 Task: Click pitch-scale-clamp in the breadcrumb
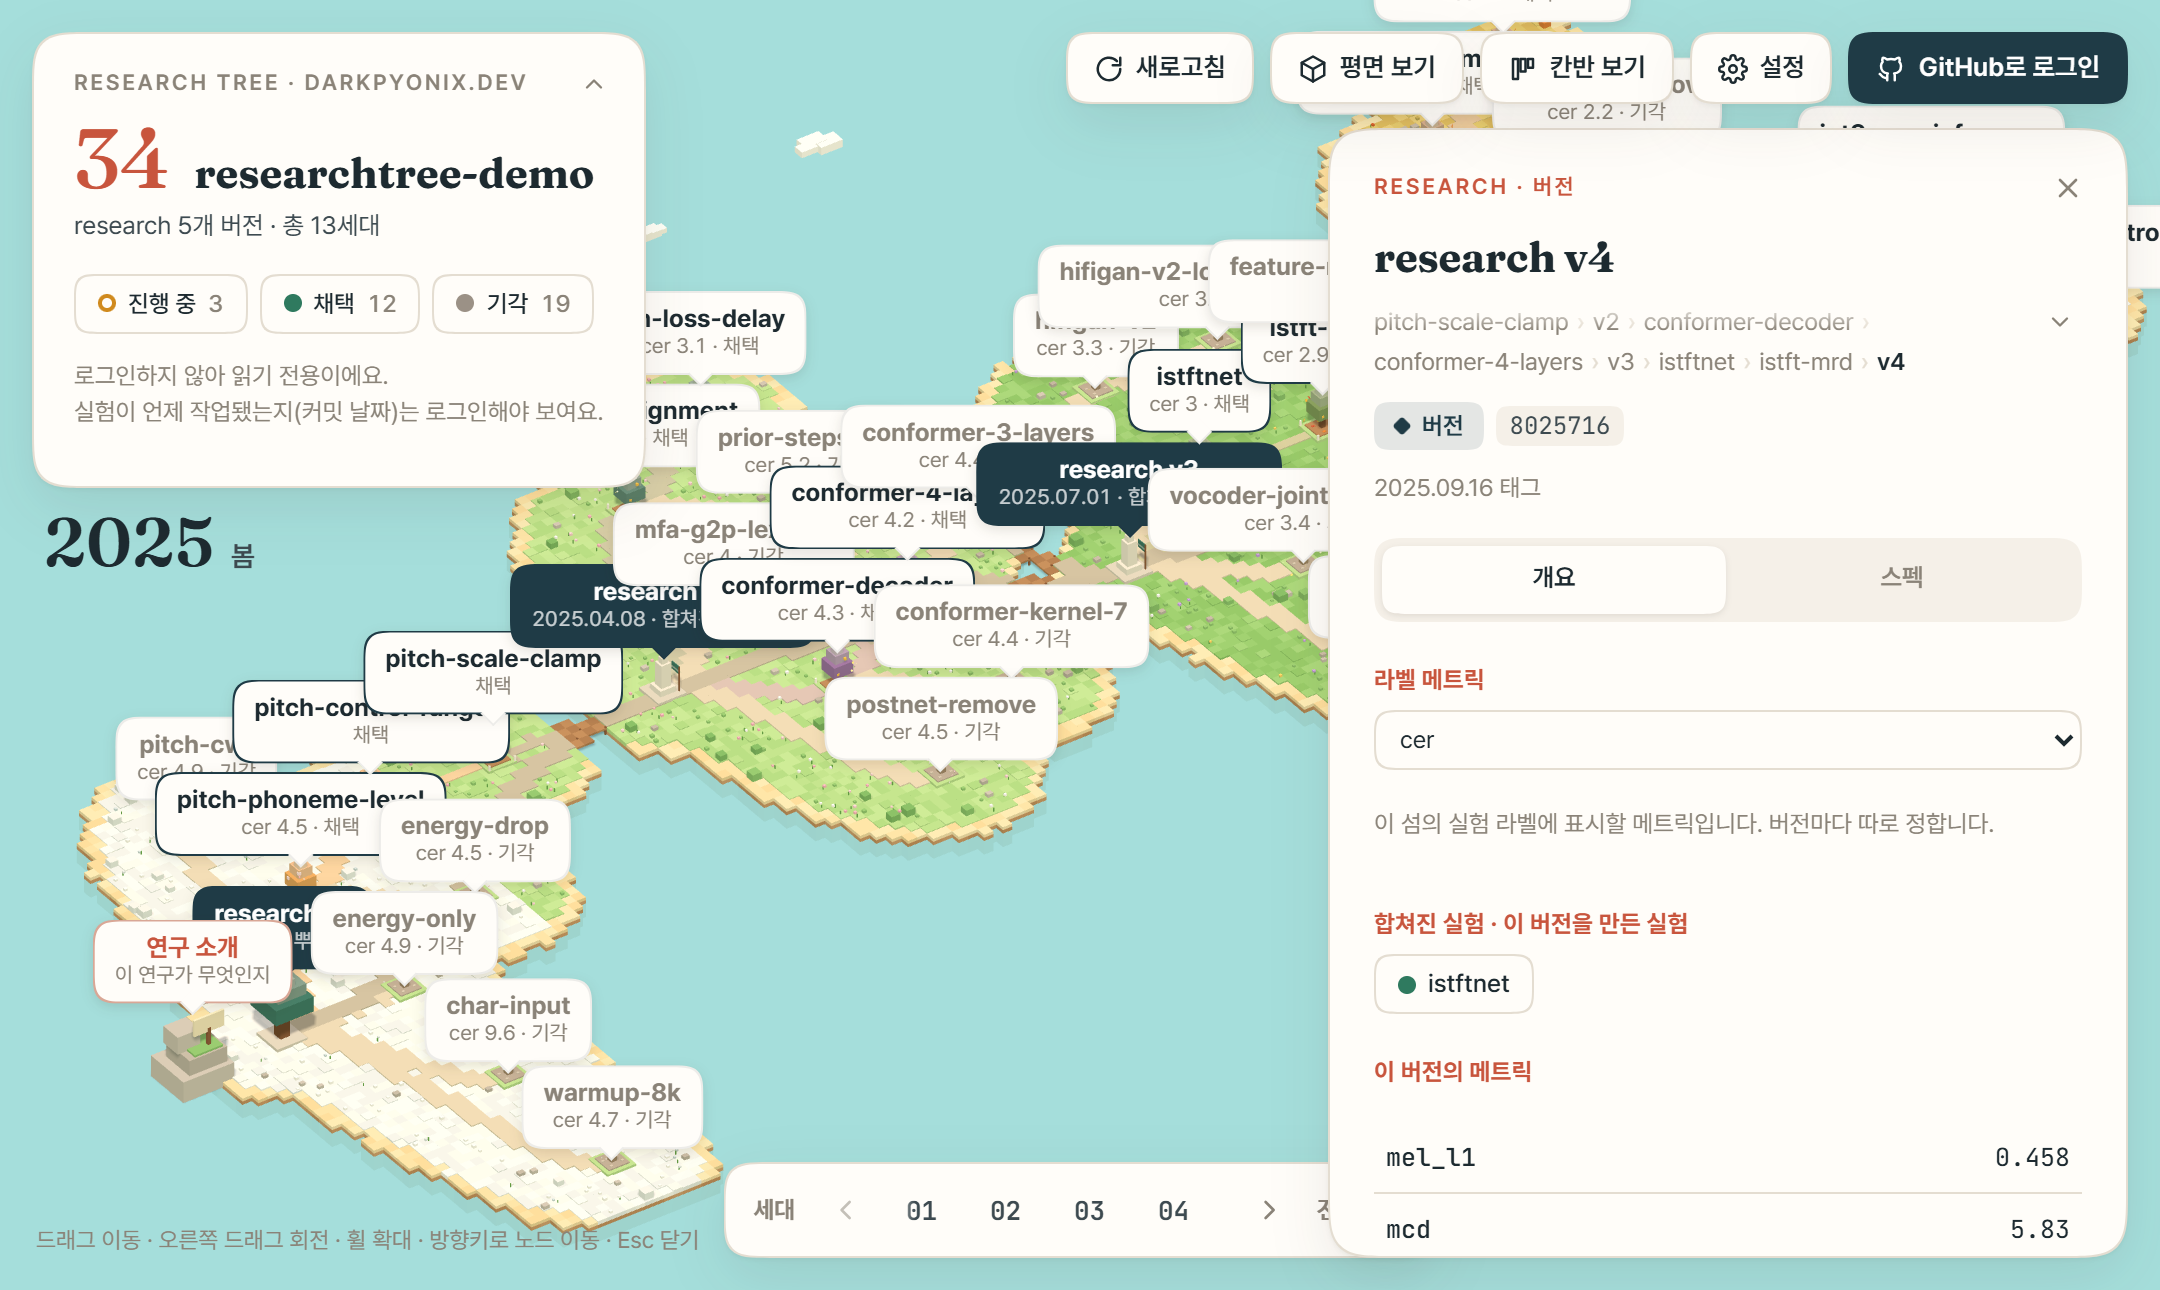(1470, 322)
